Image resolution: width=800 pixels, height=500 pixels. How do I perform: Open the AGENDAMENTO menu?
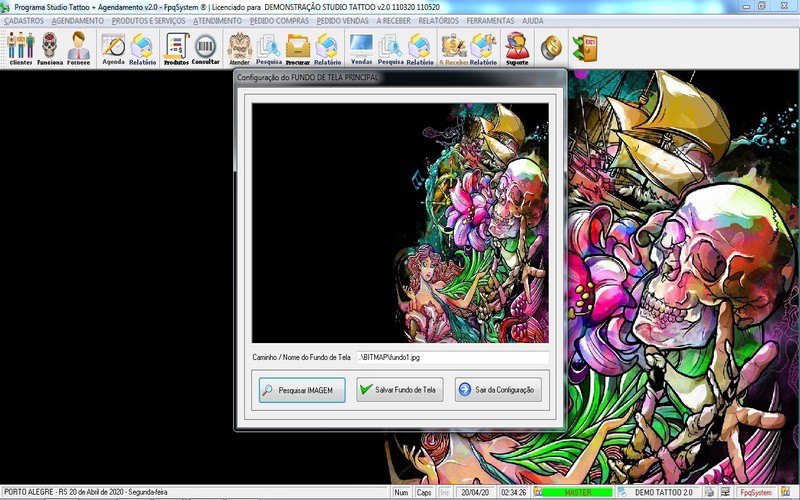tap(78, 21)
